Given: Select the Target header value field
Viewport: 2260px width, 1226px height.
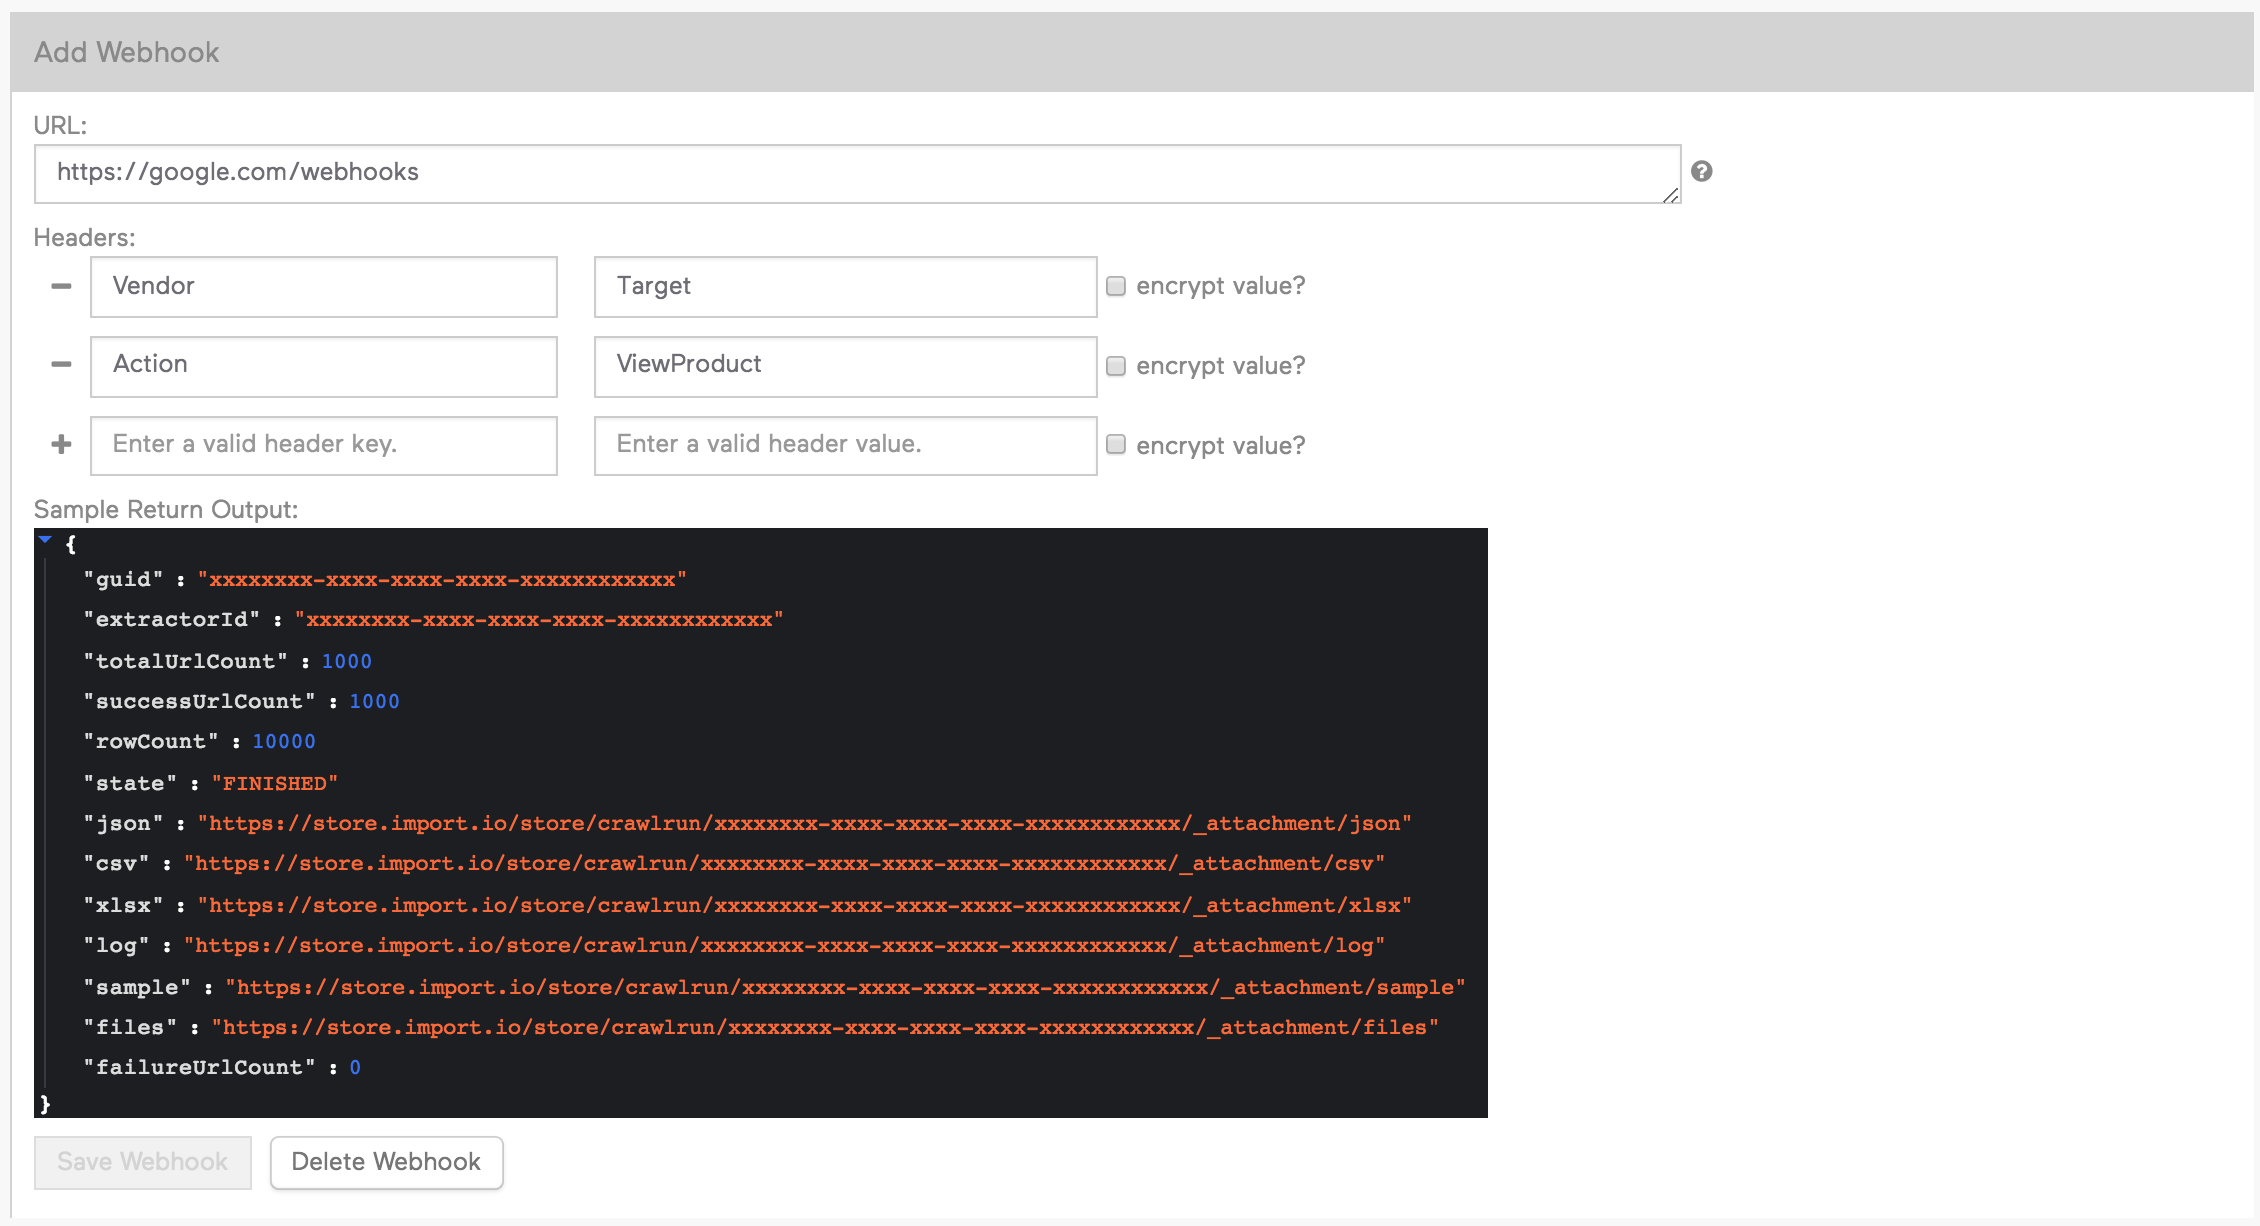Looking at the screenshot, I should point(844,286).
